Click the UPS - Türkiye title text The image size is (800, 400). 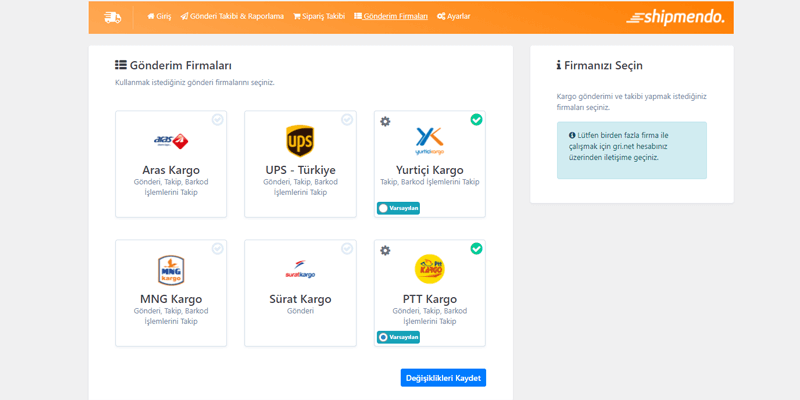[300, 170]
